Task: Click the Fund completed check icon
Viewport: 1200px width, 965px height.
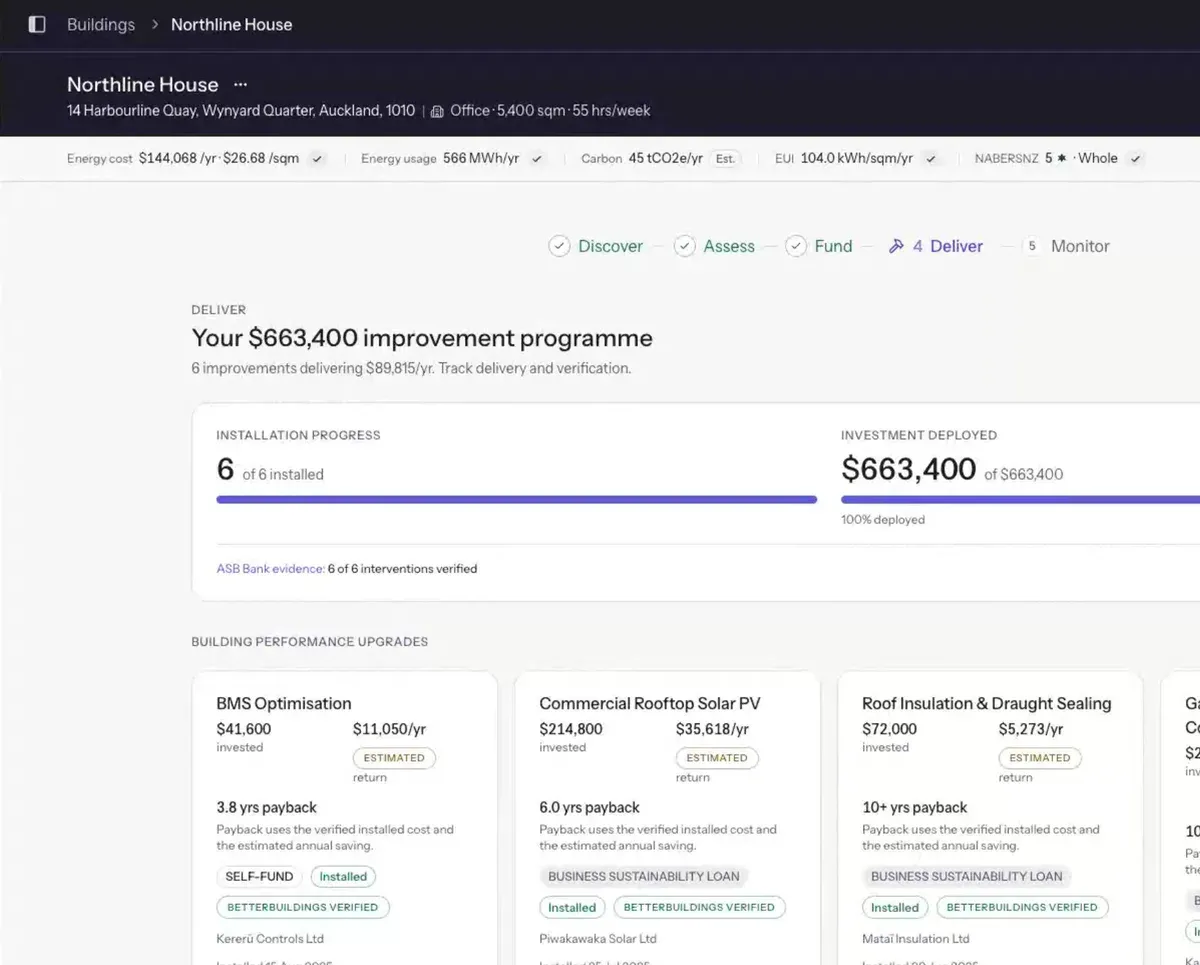Action: coord(795,246)
